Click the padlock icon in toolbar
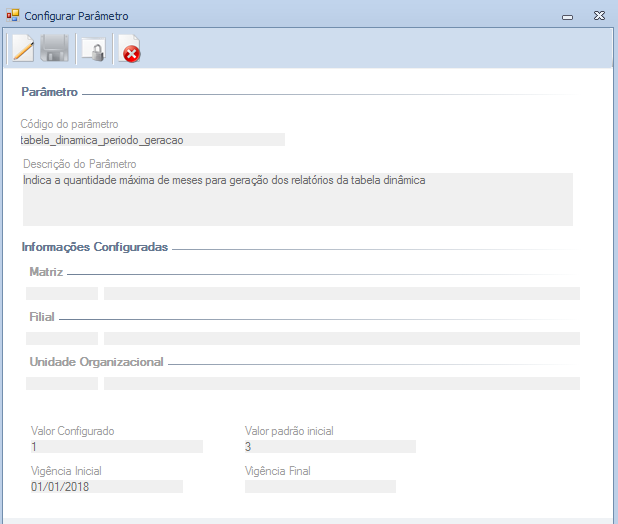 click(x=93, y=49)
